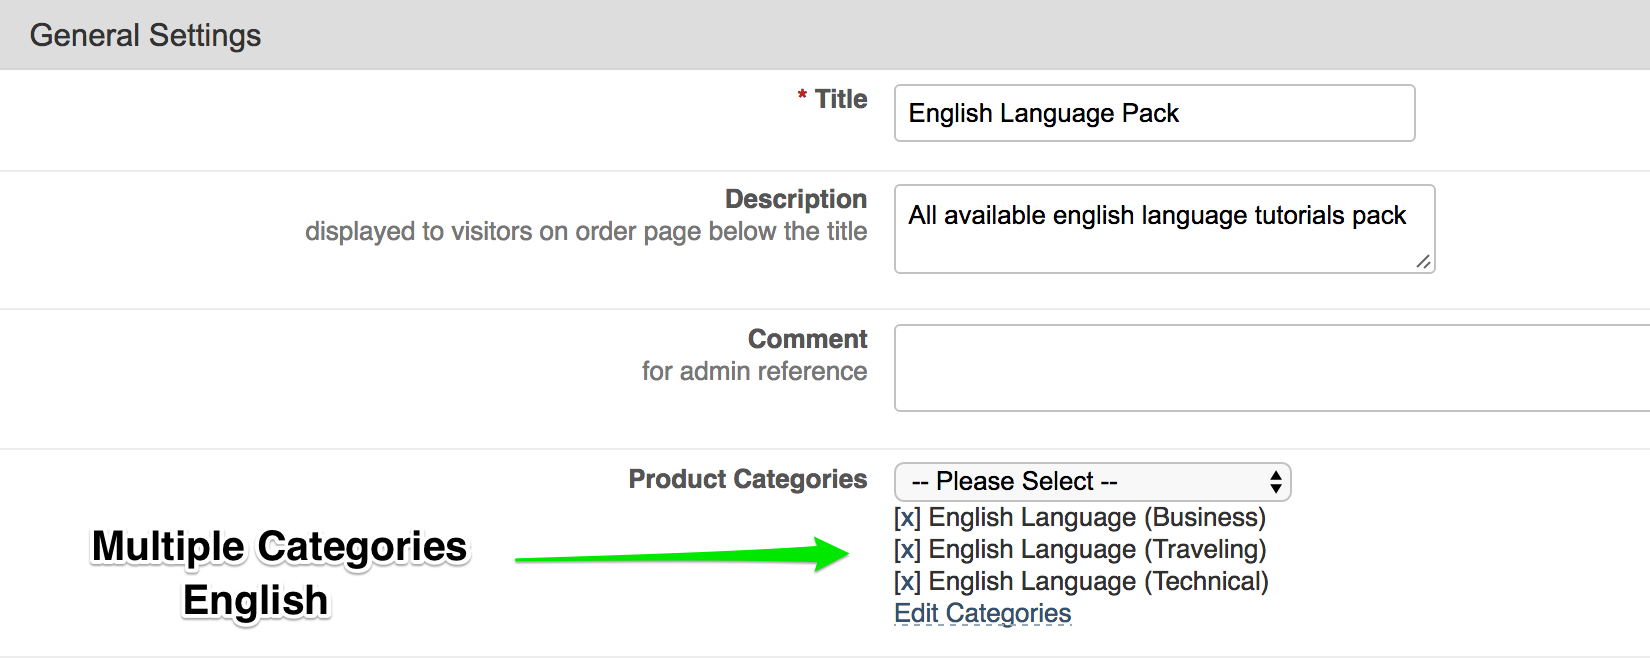1650x658 pixels.
Task: Focus the Title input field
Action: 1154,113
